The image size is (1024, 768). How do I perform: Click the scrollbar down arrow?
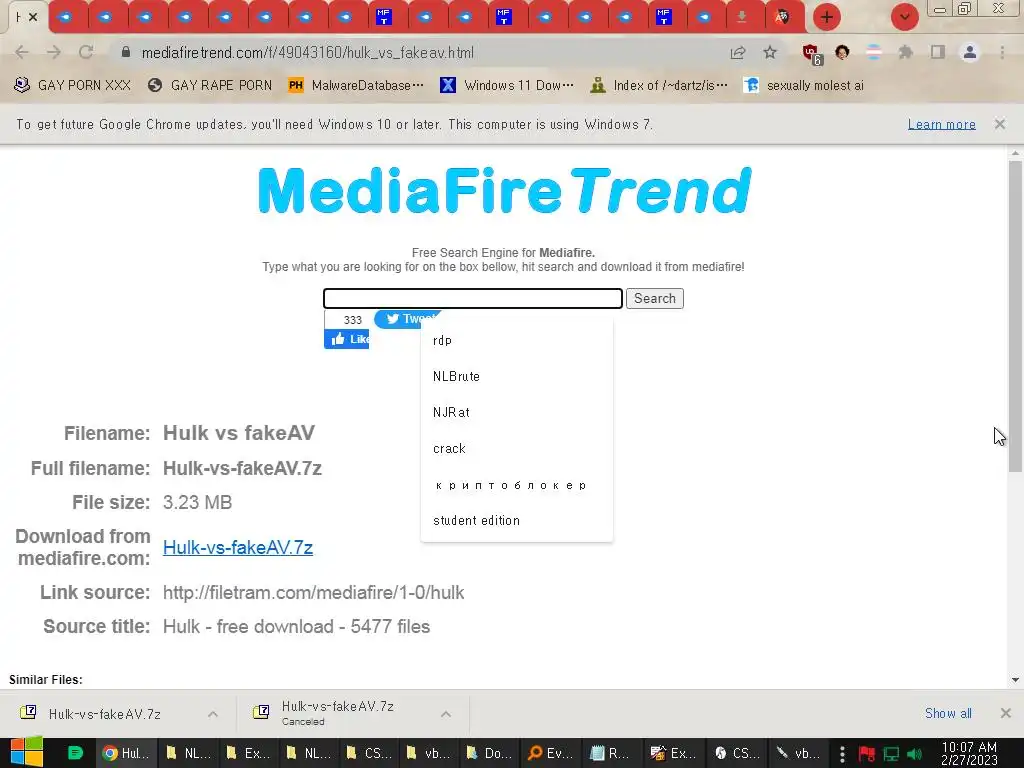(x=1015, y=680)
